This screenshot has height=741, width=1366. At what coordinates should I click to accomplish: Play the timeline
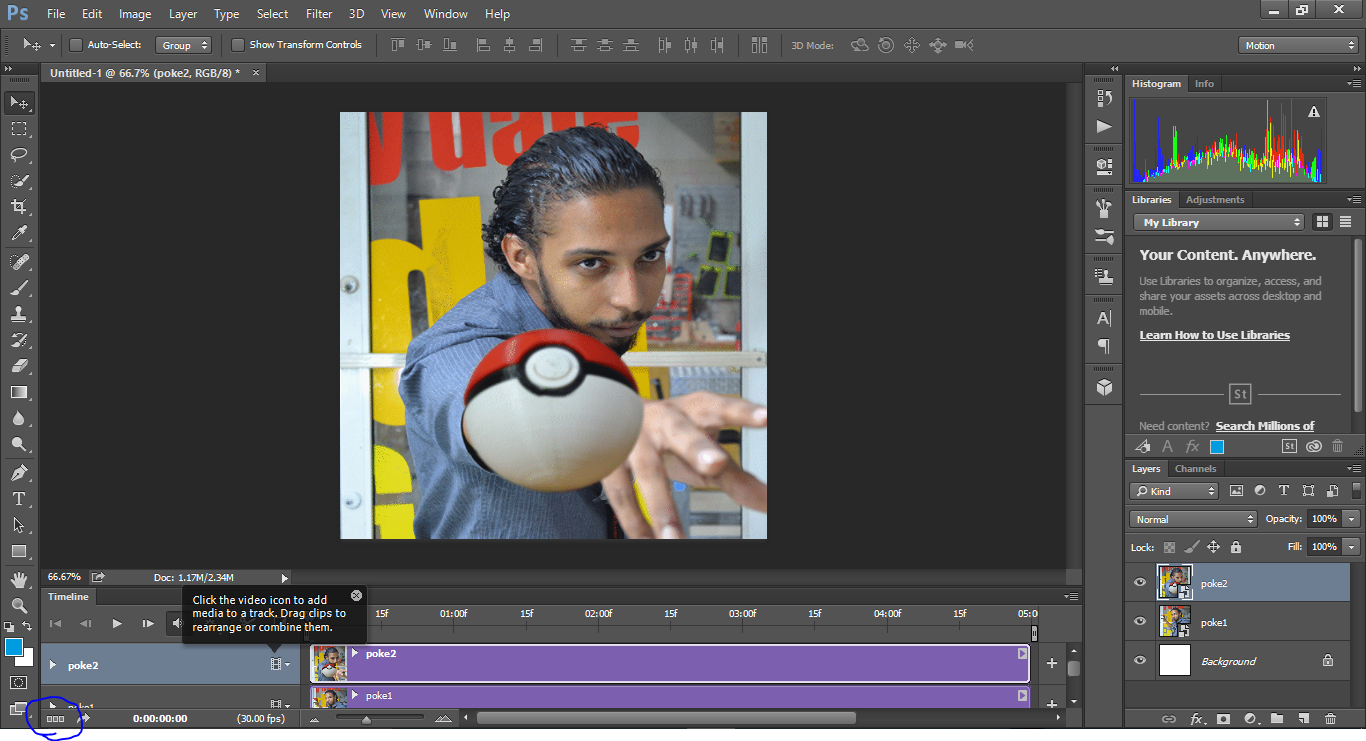[117, 623]
